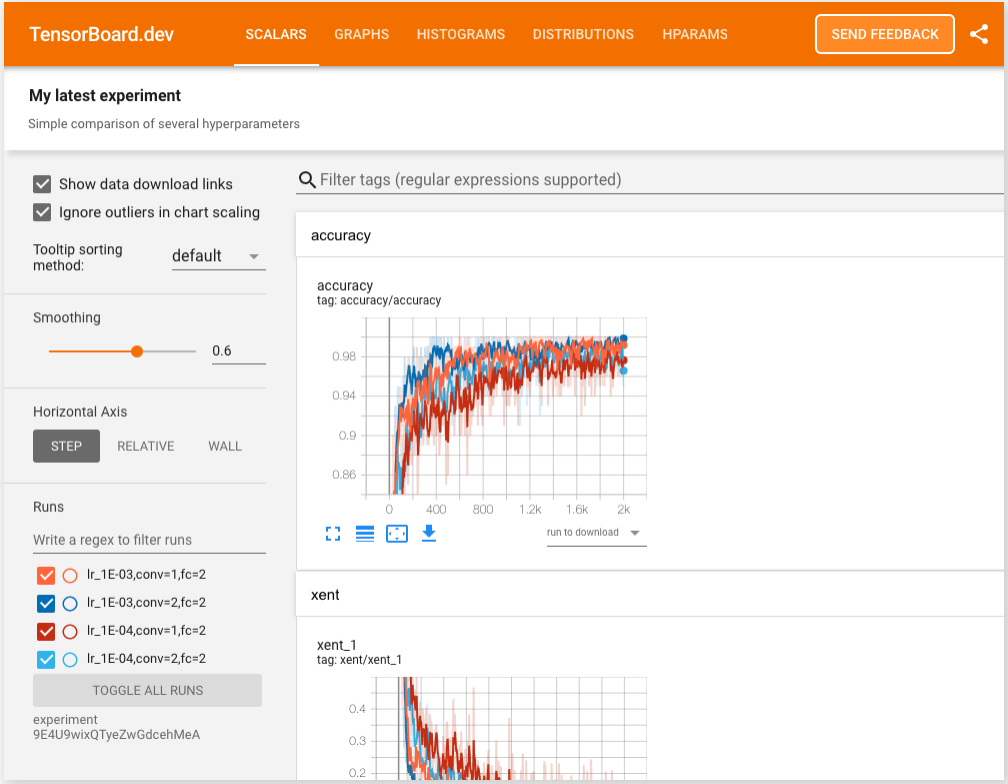The image size is (1008, 784).
Task: Open the Tooltip sorting method dropdown
Action: pos(218,255)
